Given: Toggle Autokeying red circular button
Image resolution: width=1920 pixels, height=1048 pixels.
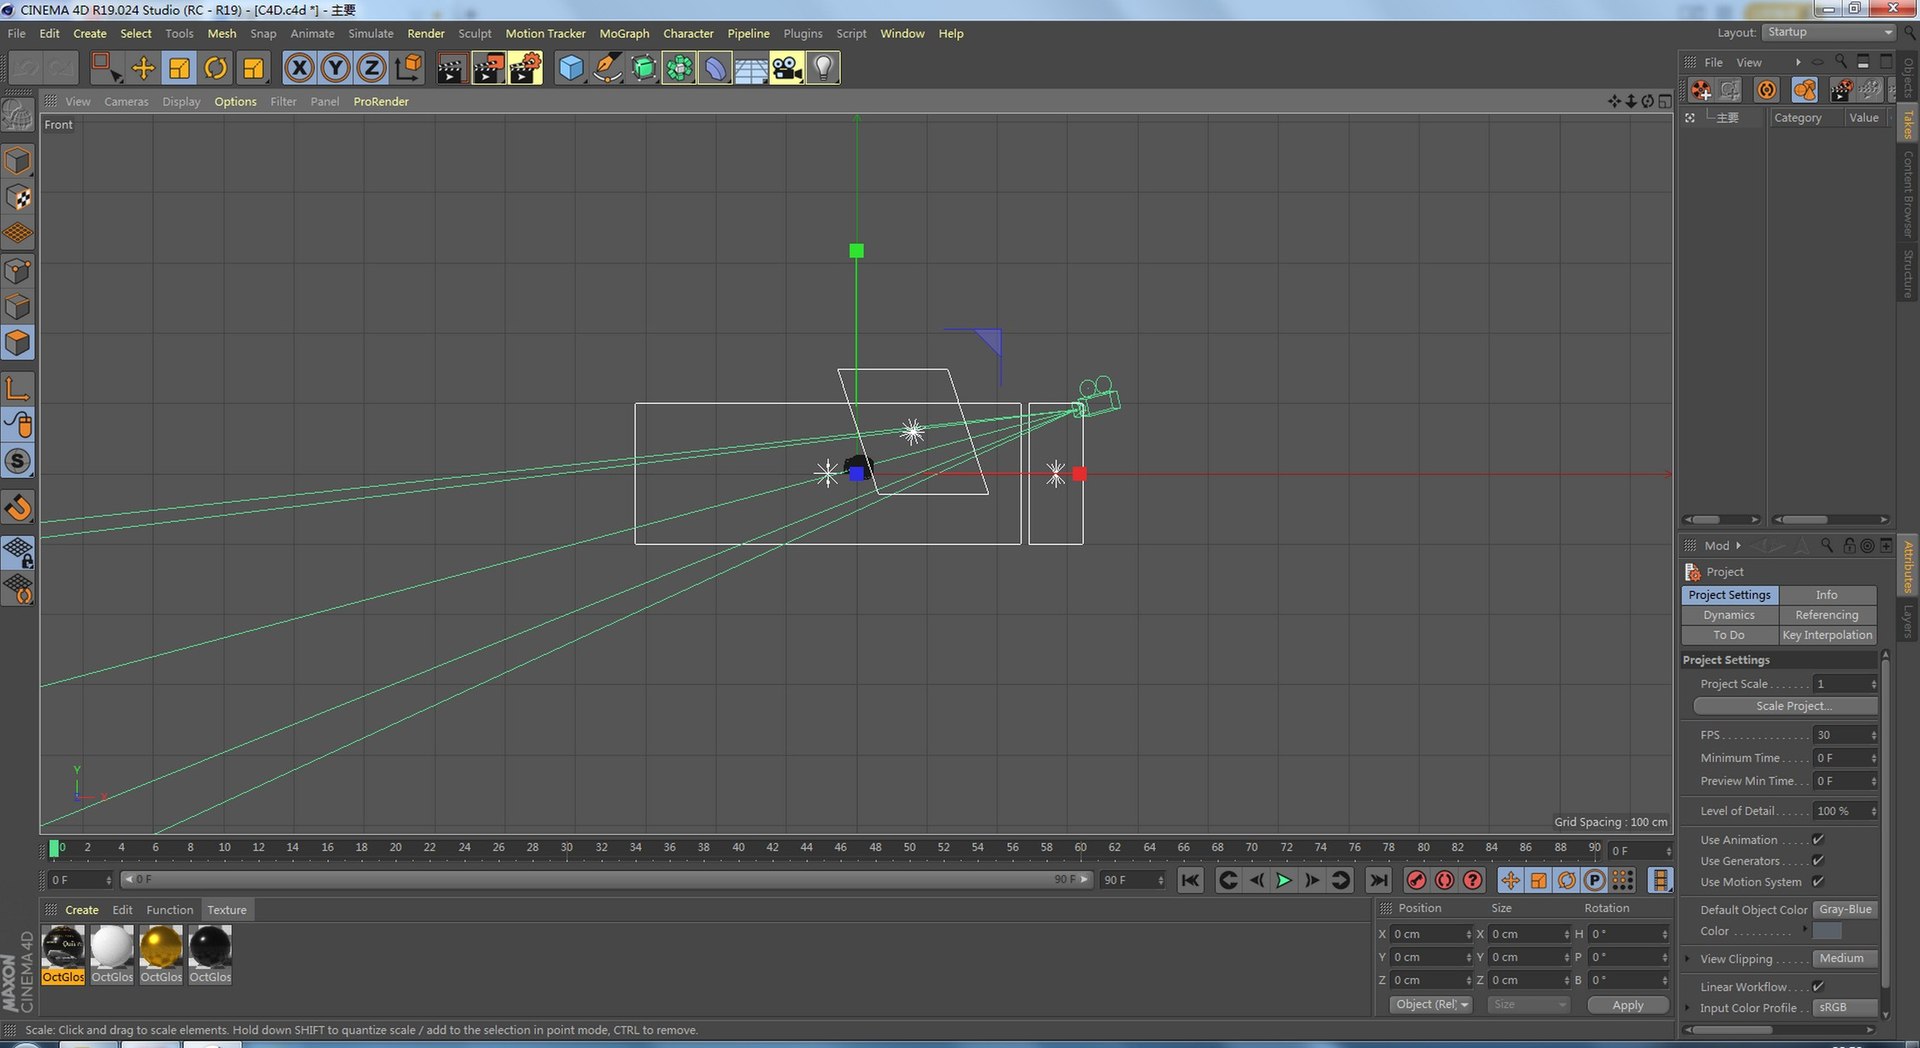Looking at the screenshot, I should point(1445,880).
